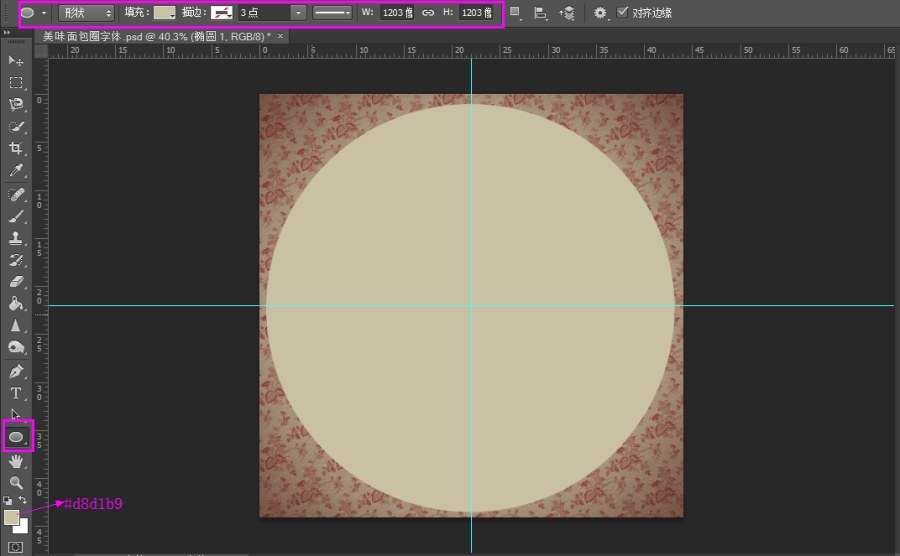Image resolution: width=900 pixels, height=556 pixels.
Task: Select the Crop tool
Action: 16,148
